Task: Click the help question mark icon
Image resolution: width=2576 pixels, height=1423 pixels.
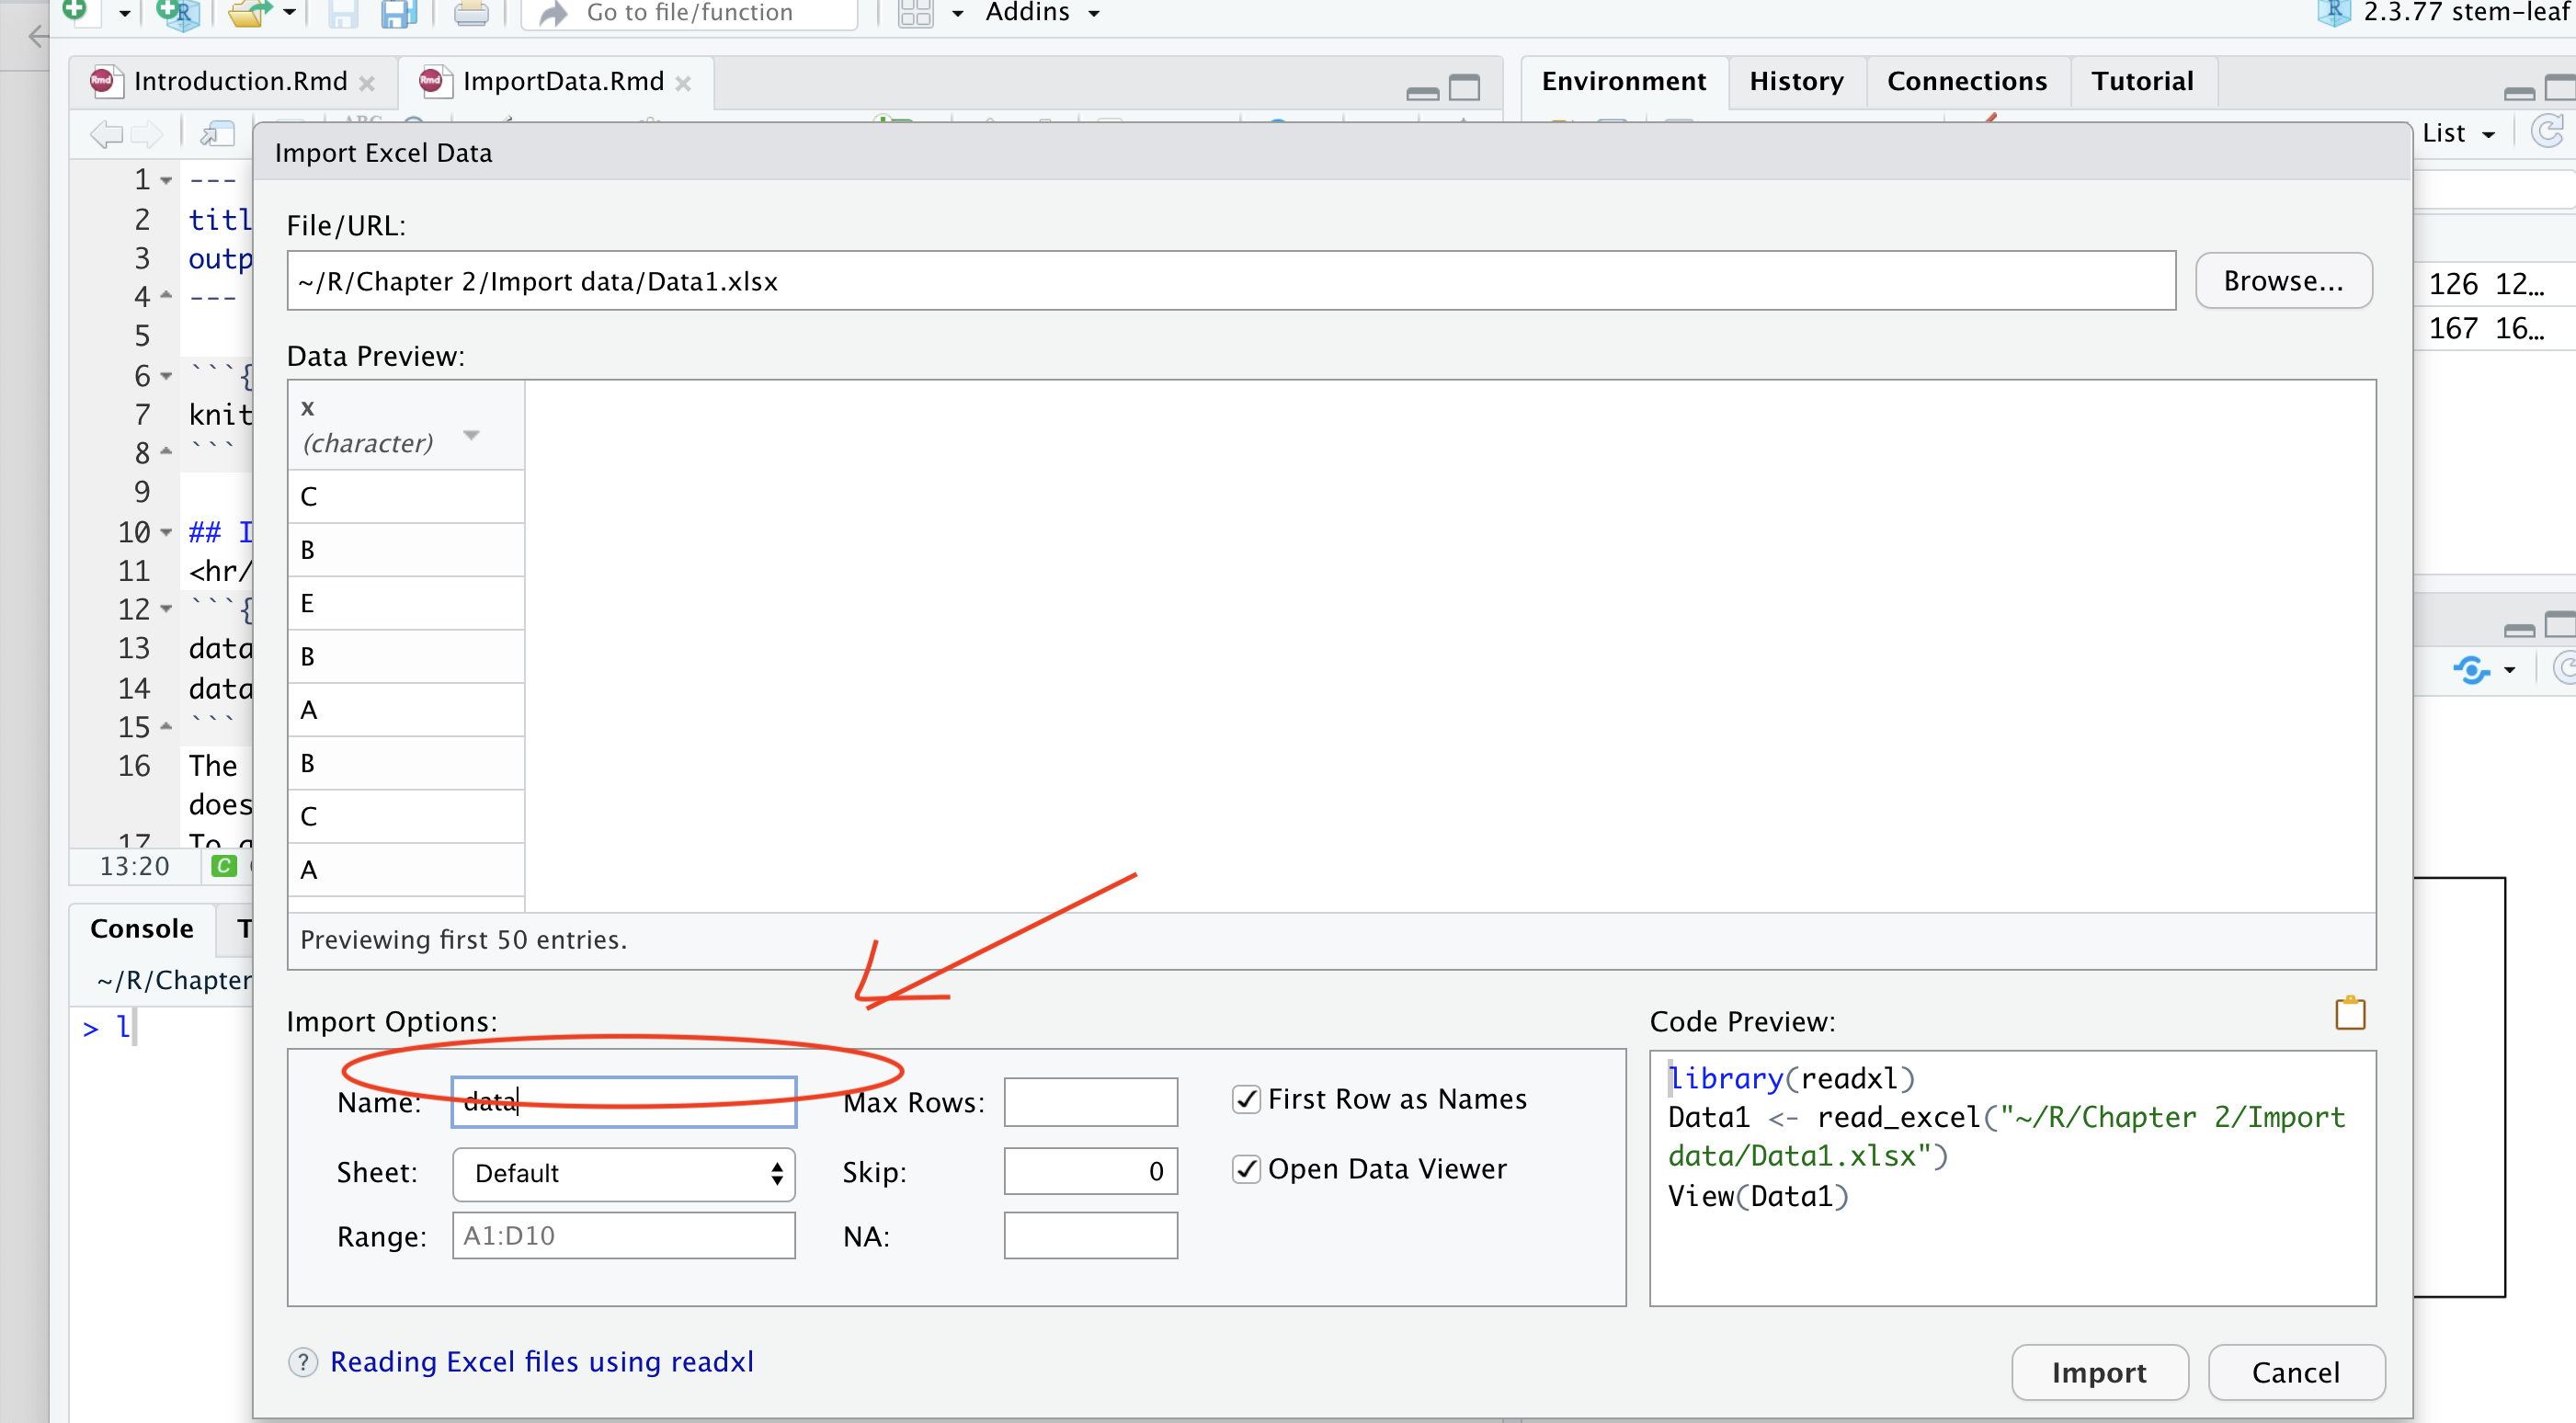Action: click(303, 1362)
